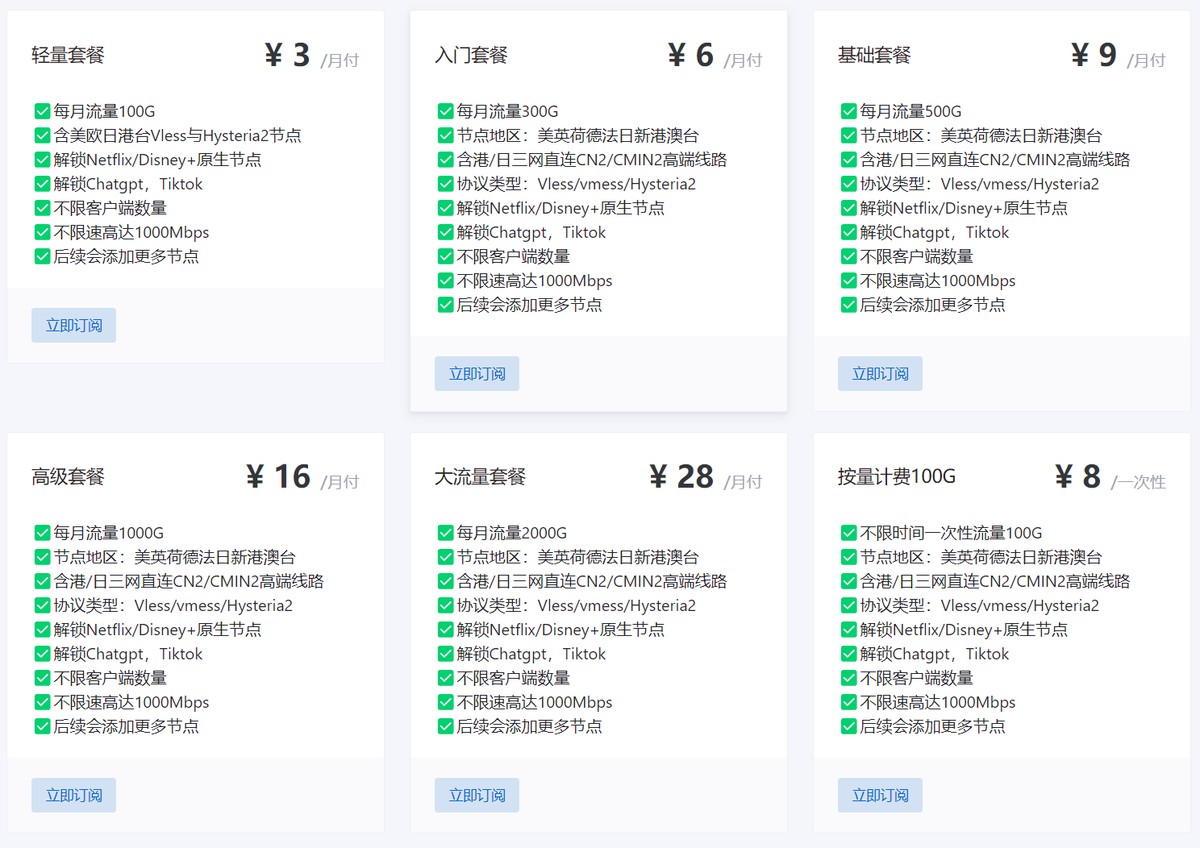
Task: Toggle the checkmark for 不限客户端数量 in 入门套餐
Action: tap(445, 256)
